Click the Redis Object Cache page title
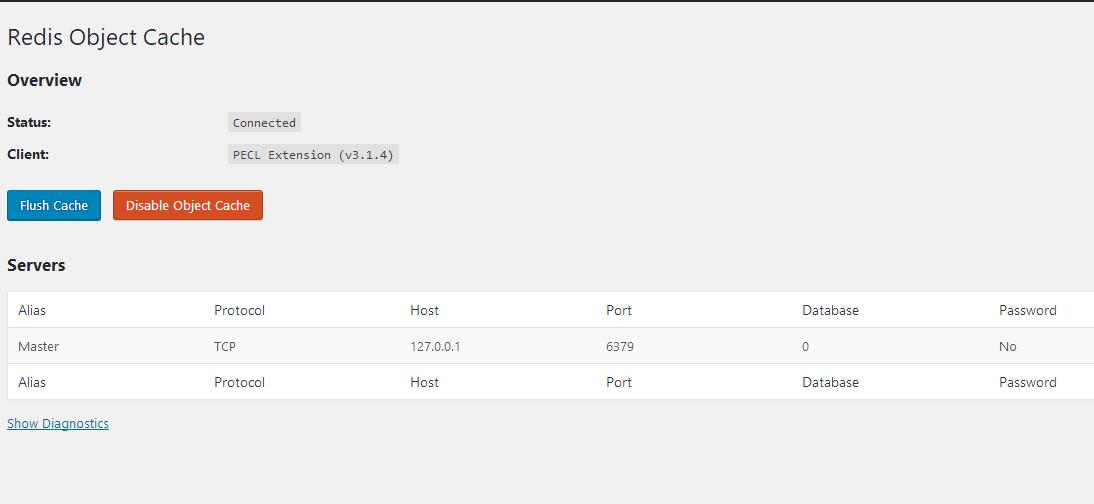Image resolution: width=1094 pixels, height=504 pixels. point(106,37)
